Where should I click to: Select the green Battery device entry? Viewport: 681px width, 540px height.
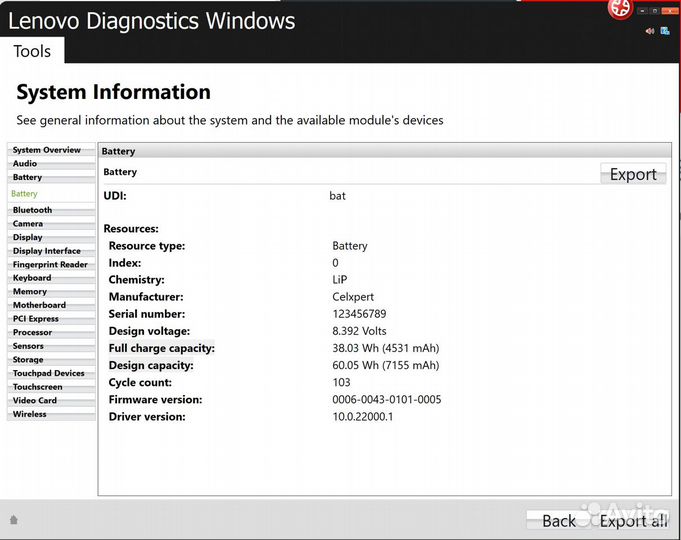[51, 194]
